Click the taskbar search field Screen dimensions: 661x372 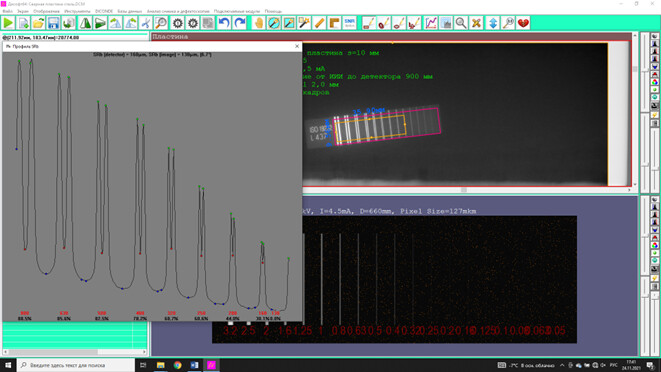(76, 365)
